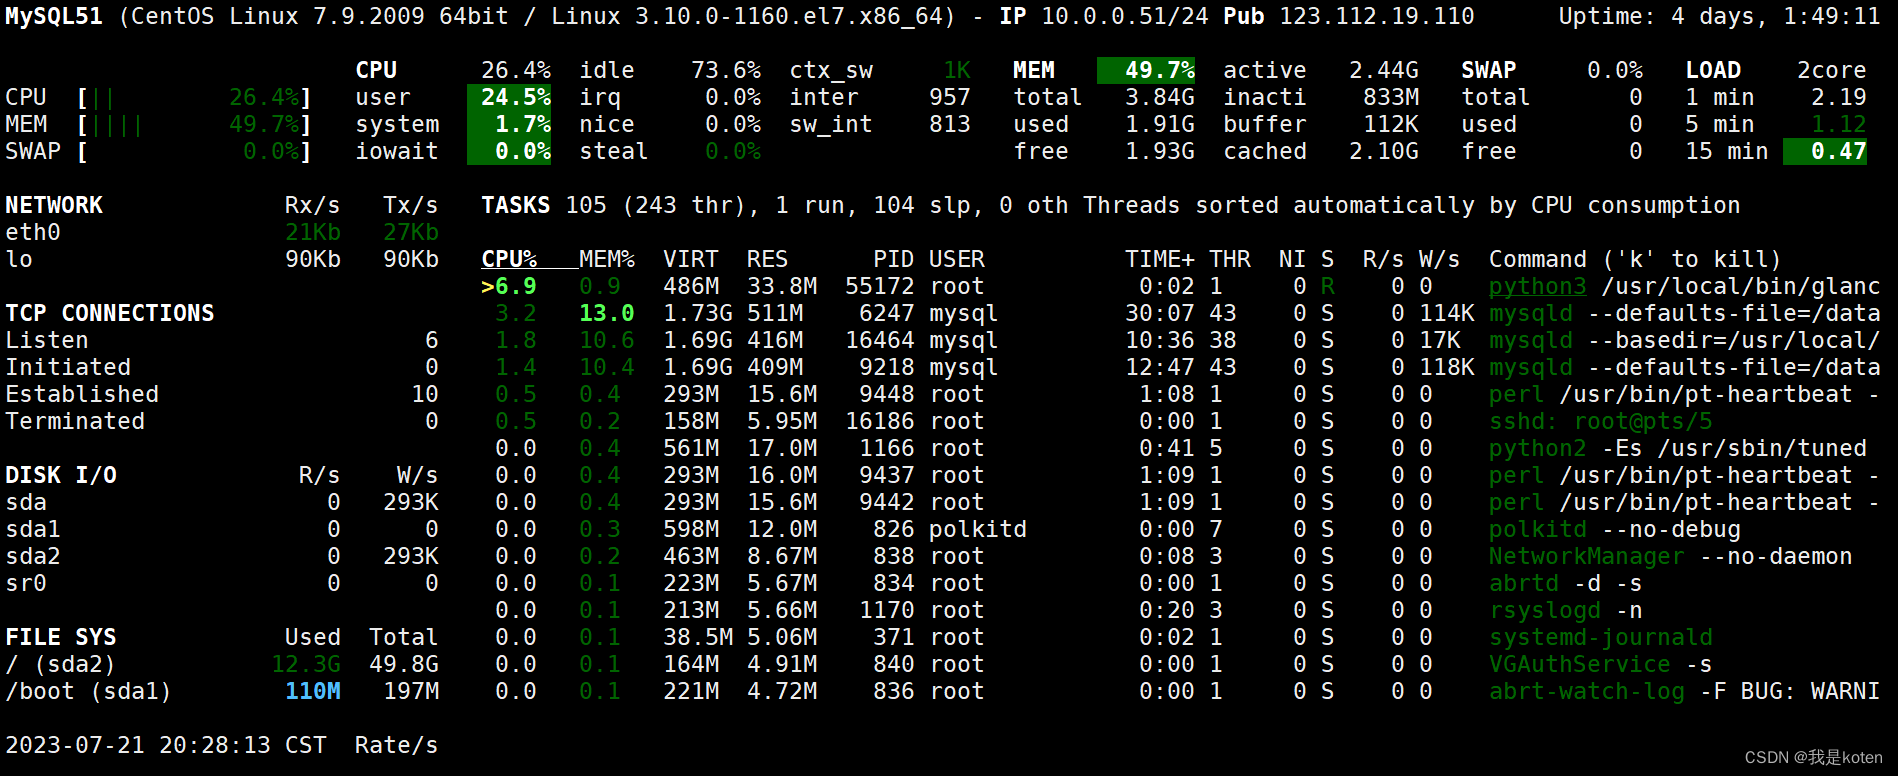Click the FILE SYS section heading
This screenshot has height=776, width=1898.
coord(61,637)
